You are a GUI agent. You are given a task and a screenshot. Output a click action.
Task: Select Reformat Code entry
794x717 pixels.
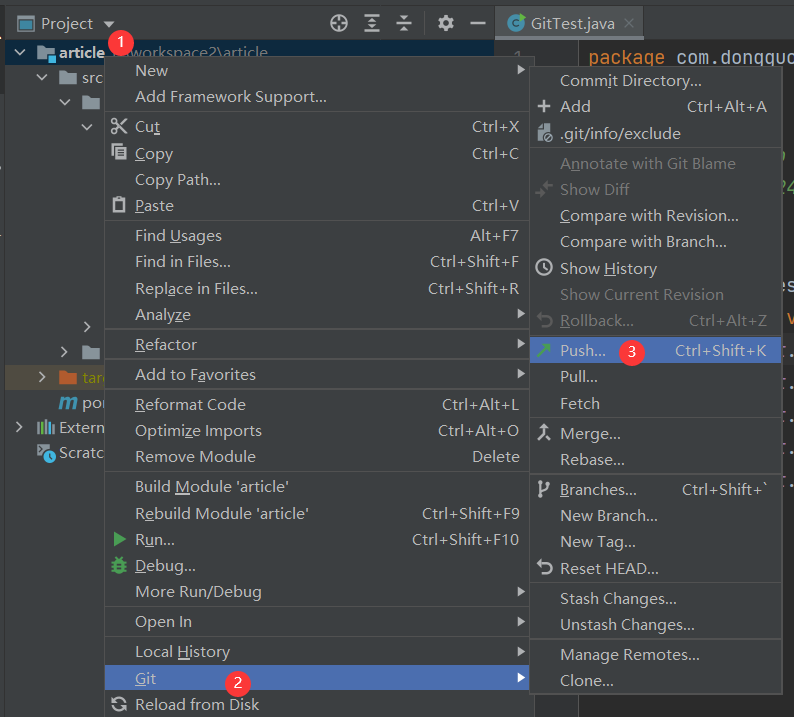[x=317, y=405]
